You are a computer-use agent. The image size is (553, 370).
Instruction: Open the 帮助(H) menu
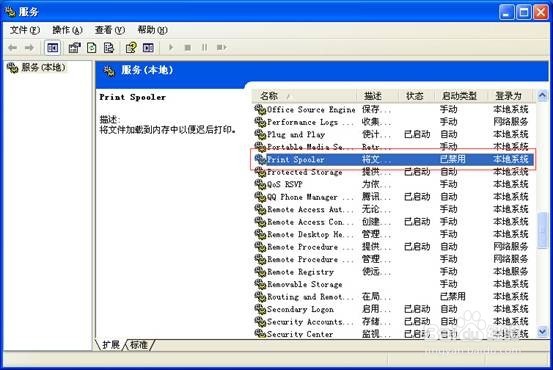[x=152, y=30]
